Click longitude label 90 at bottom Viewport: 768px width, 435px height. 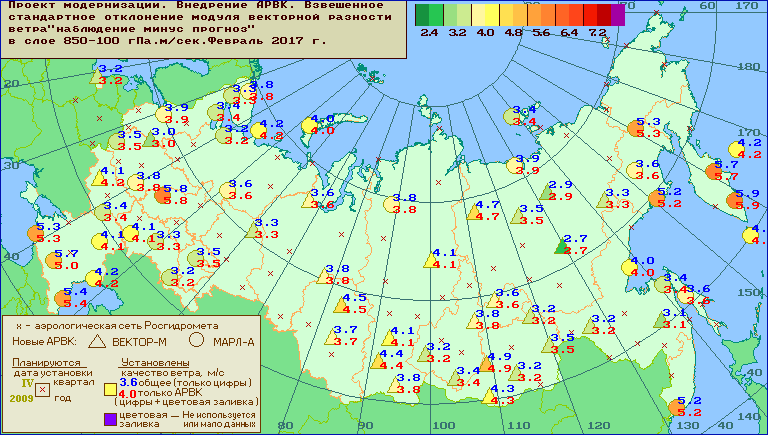click(x=364, y=426)
